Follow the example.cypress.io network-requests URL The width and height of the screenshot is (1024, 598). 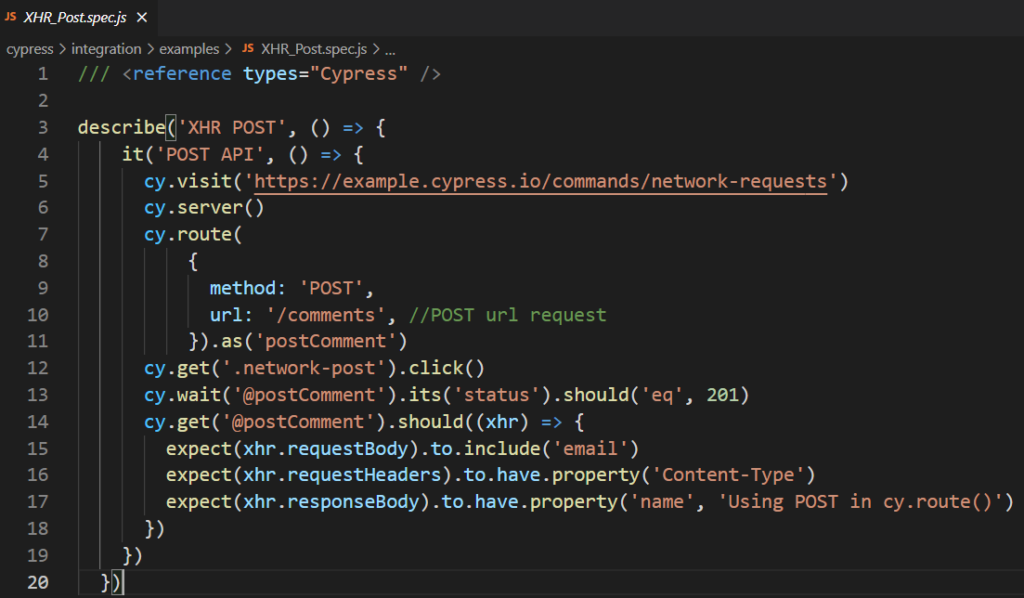click(x=540, y=181)
